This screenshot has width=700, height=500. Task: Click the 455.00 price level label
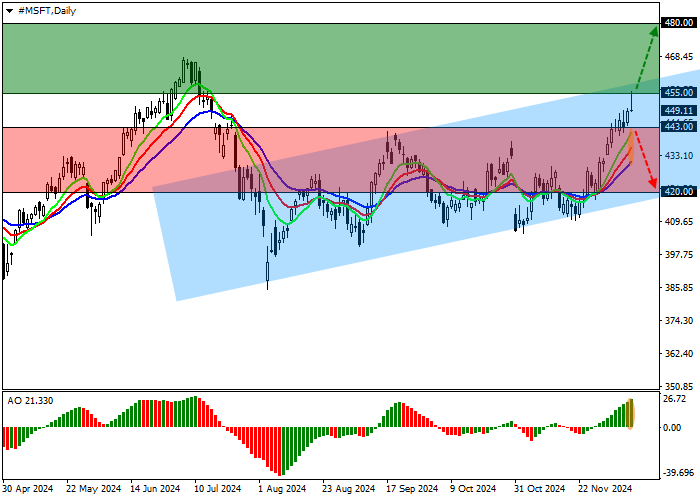pyautogui.click(x=678, y=93)
